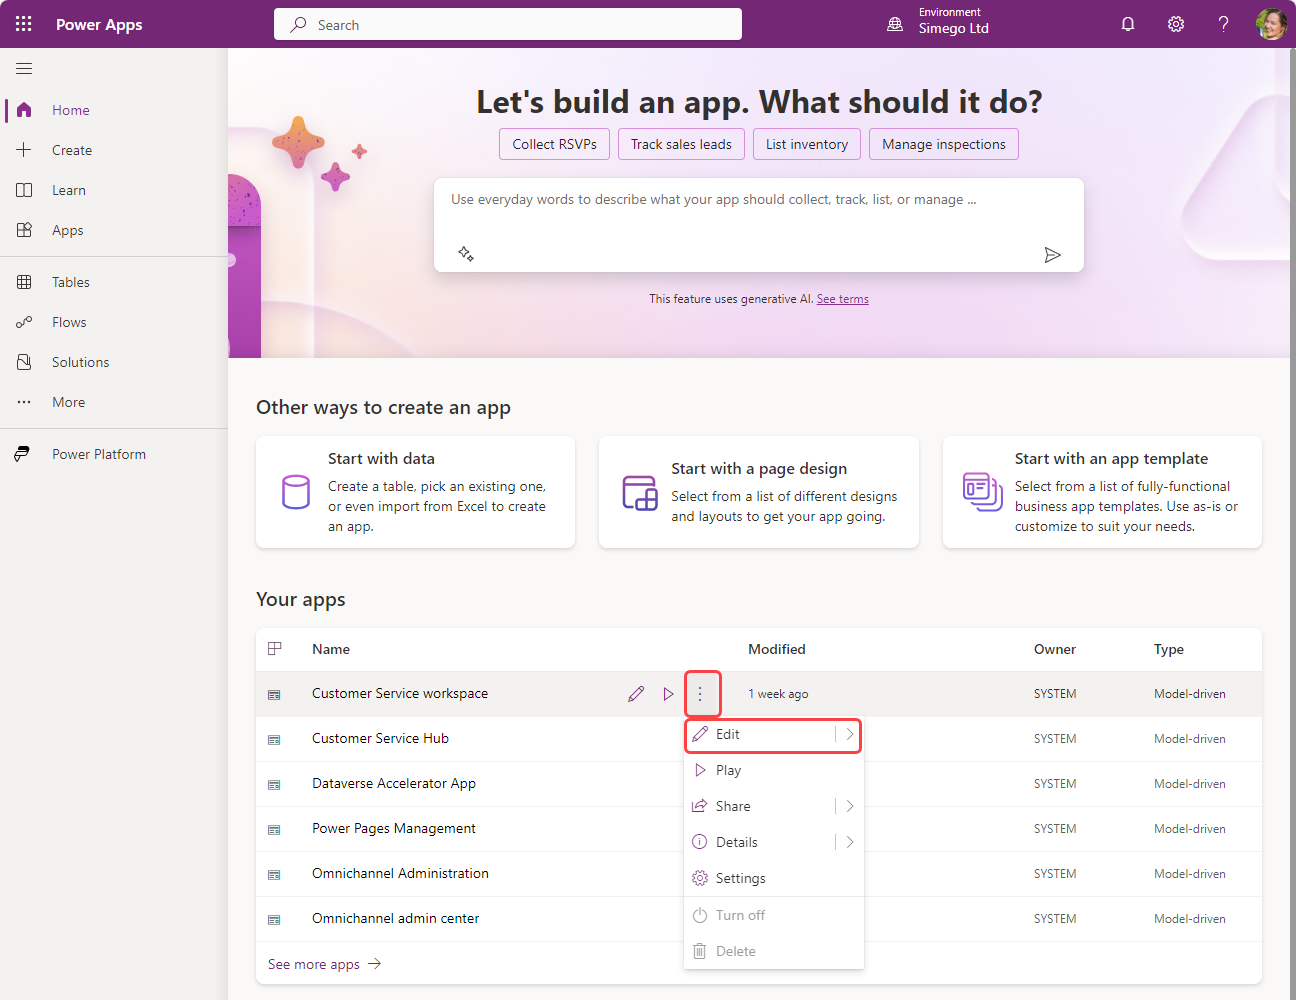This screenshot has height=1000, width=1296.
Task: Click the Track sales leads suggestion button
Action: [x=681, y=144]
